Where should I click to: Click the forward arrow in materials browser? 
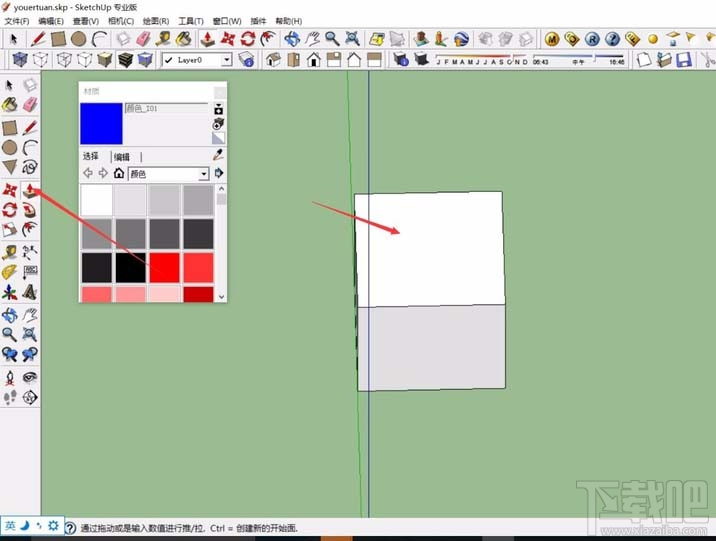coord(103,173)
